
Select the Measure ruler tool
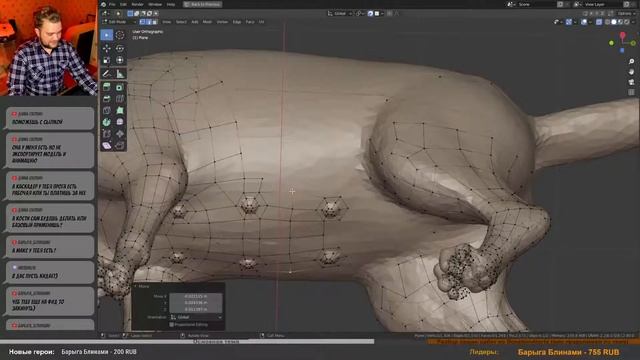coord(120,74)
